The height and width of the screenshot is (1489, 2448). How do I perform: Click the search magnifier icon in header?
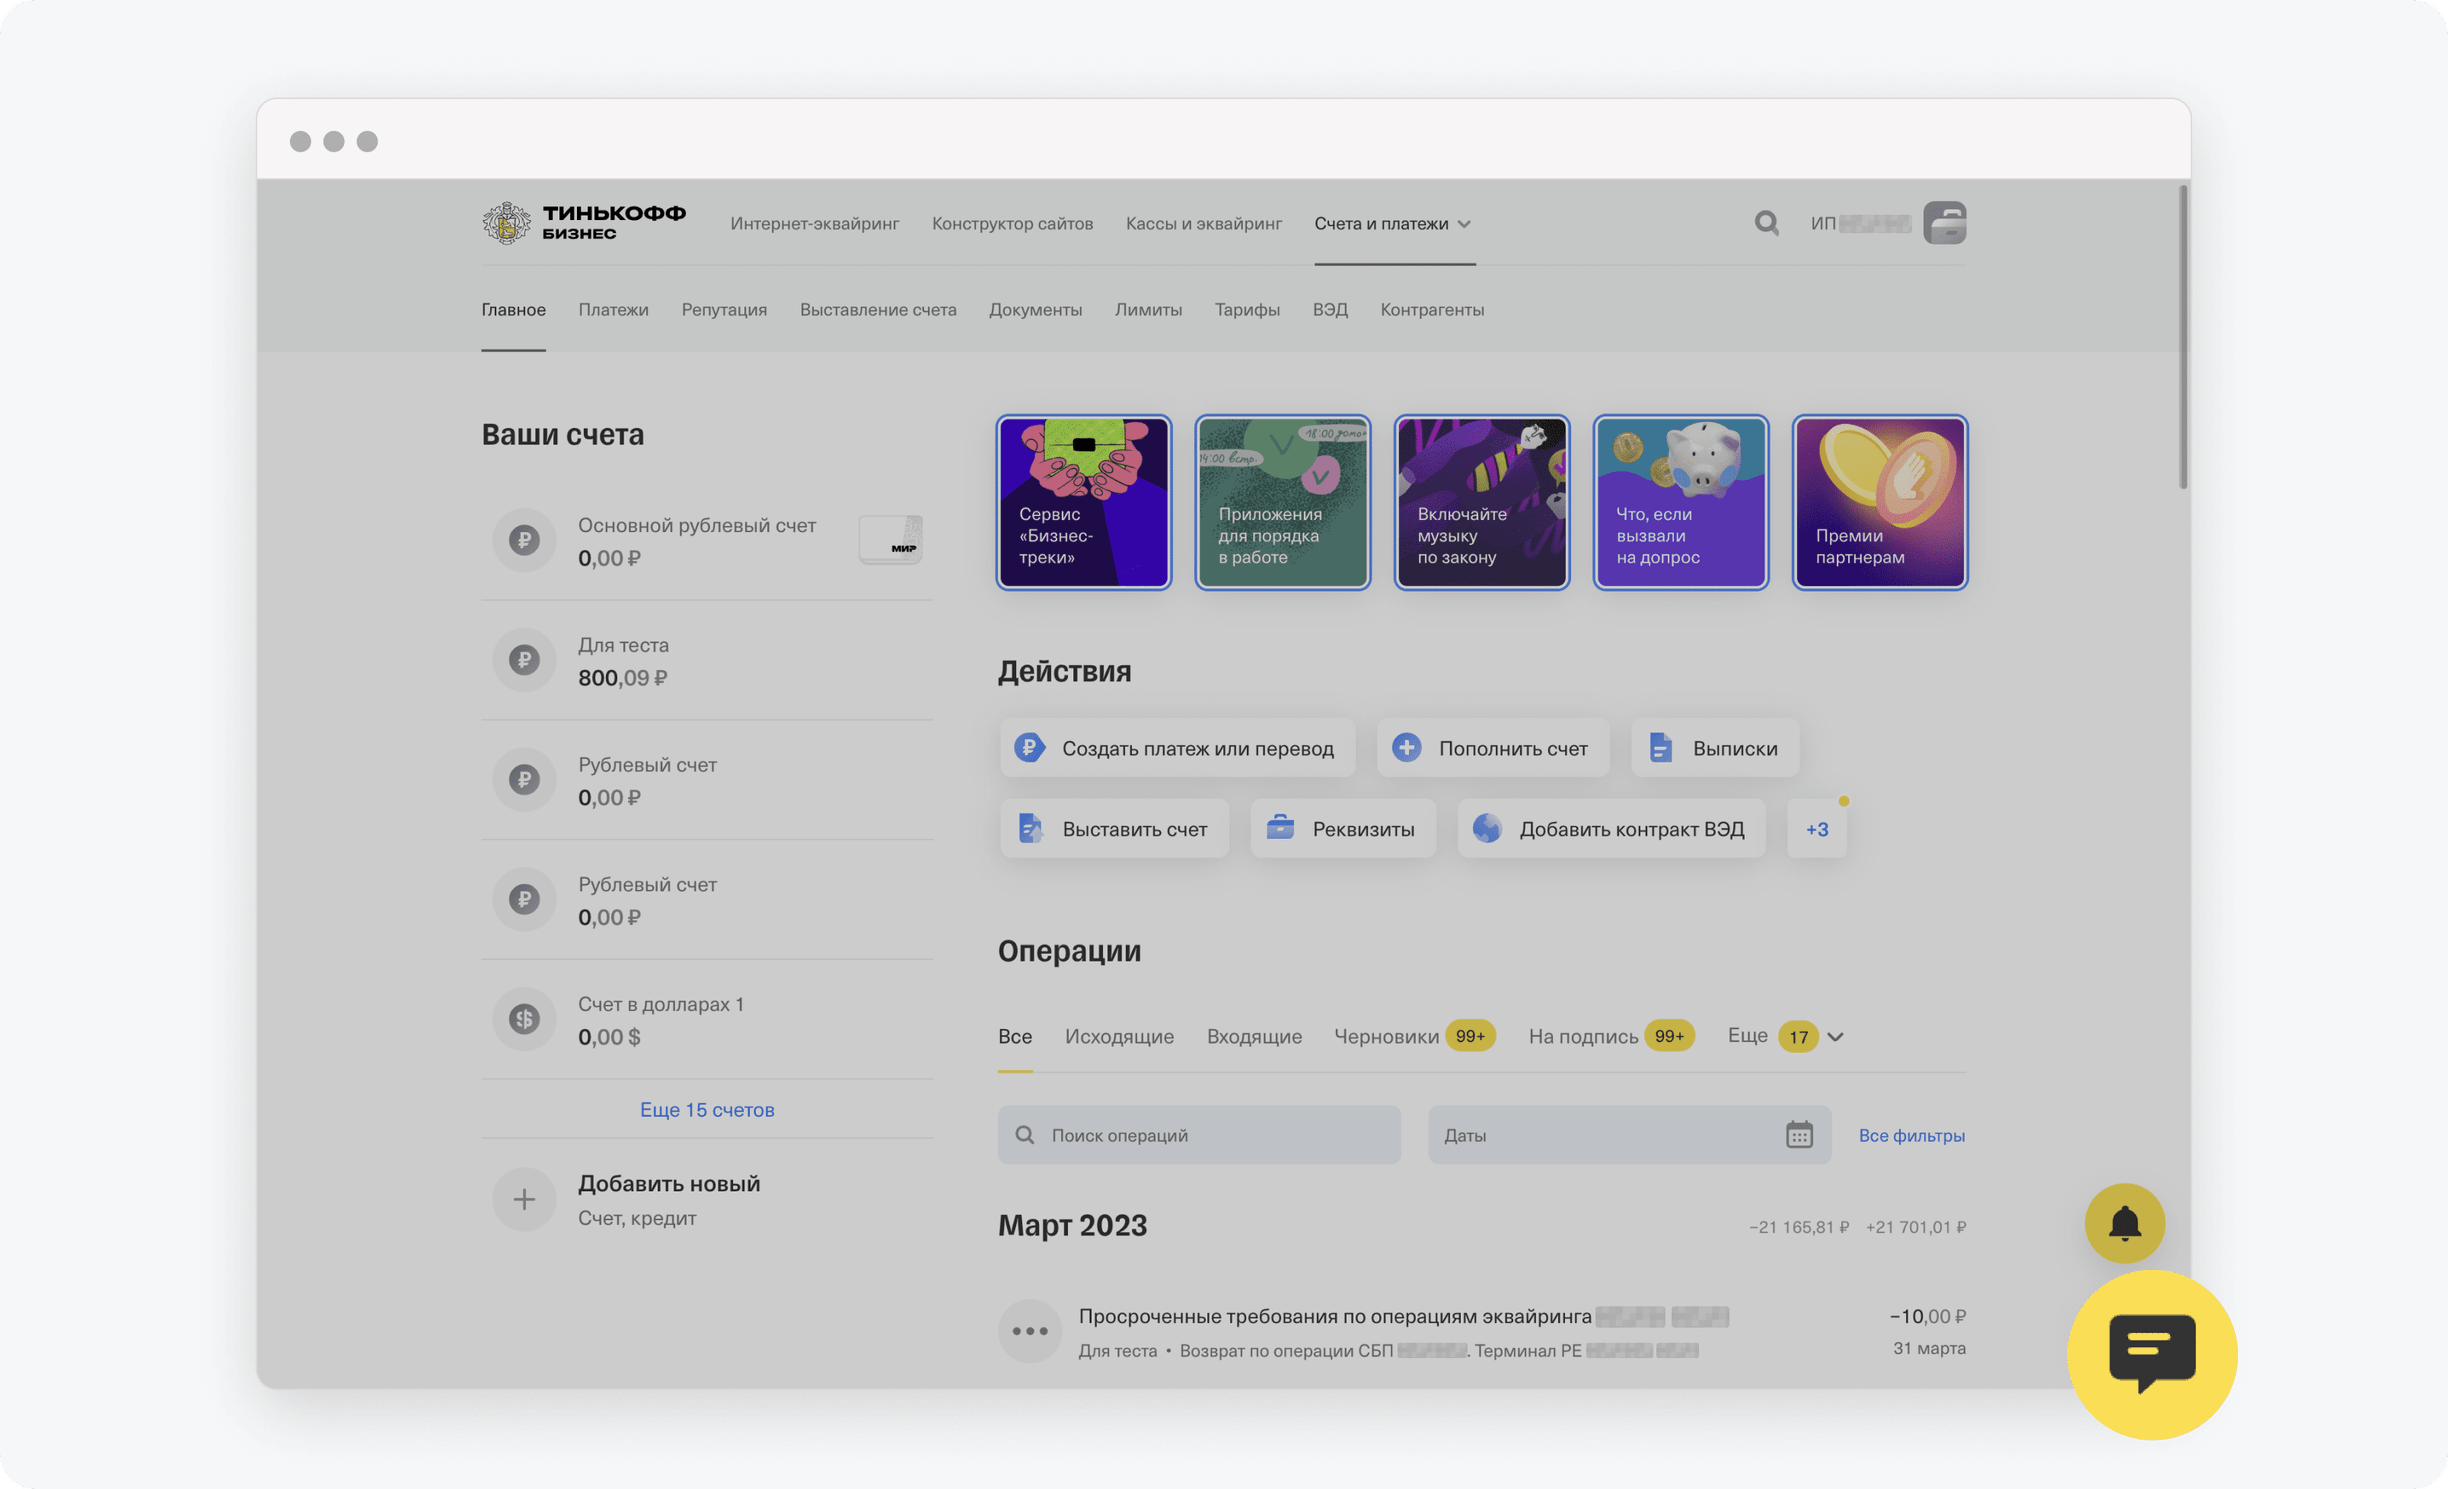click(1766, 222)
